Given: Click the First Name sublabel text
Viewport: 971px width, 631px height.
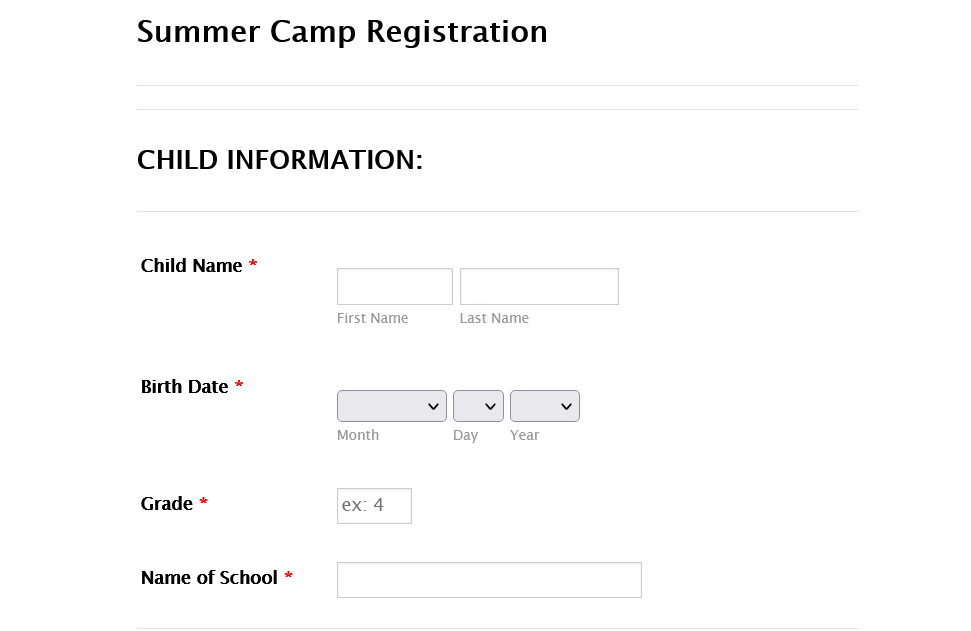Looking at the screenshot, I should (372, 319).
